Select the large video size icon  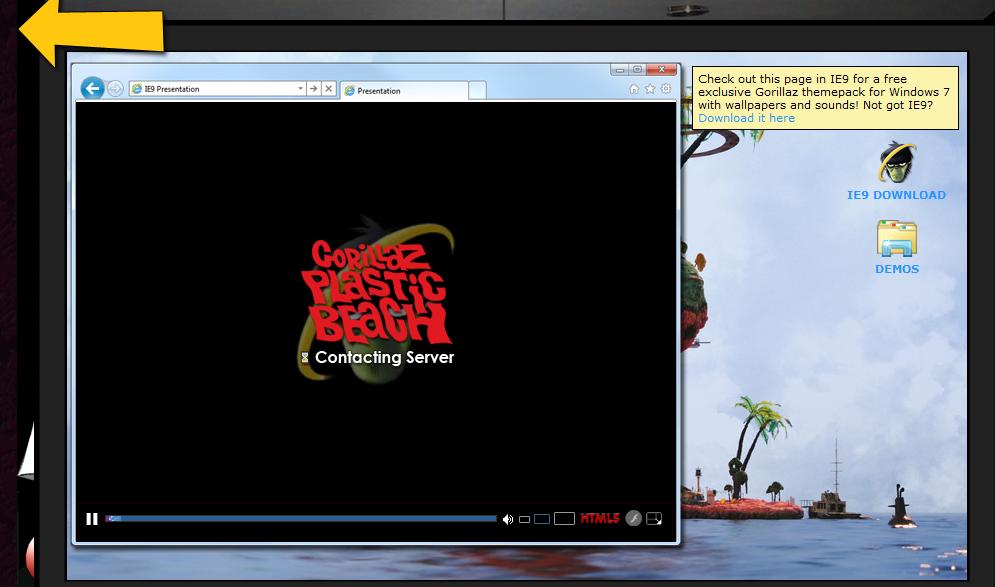click(564, 518)
